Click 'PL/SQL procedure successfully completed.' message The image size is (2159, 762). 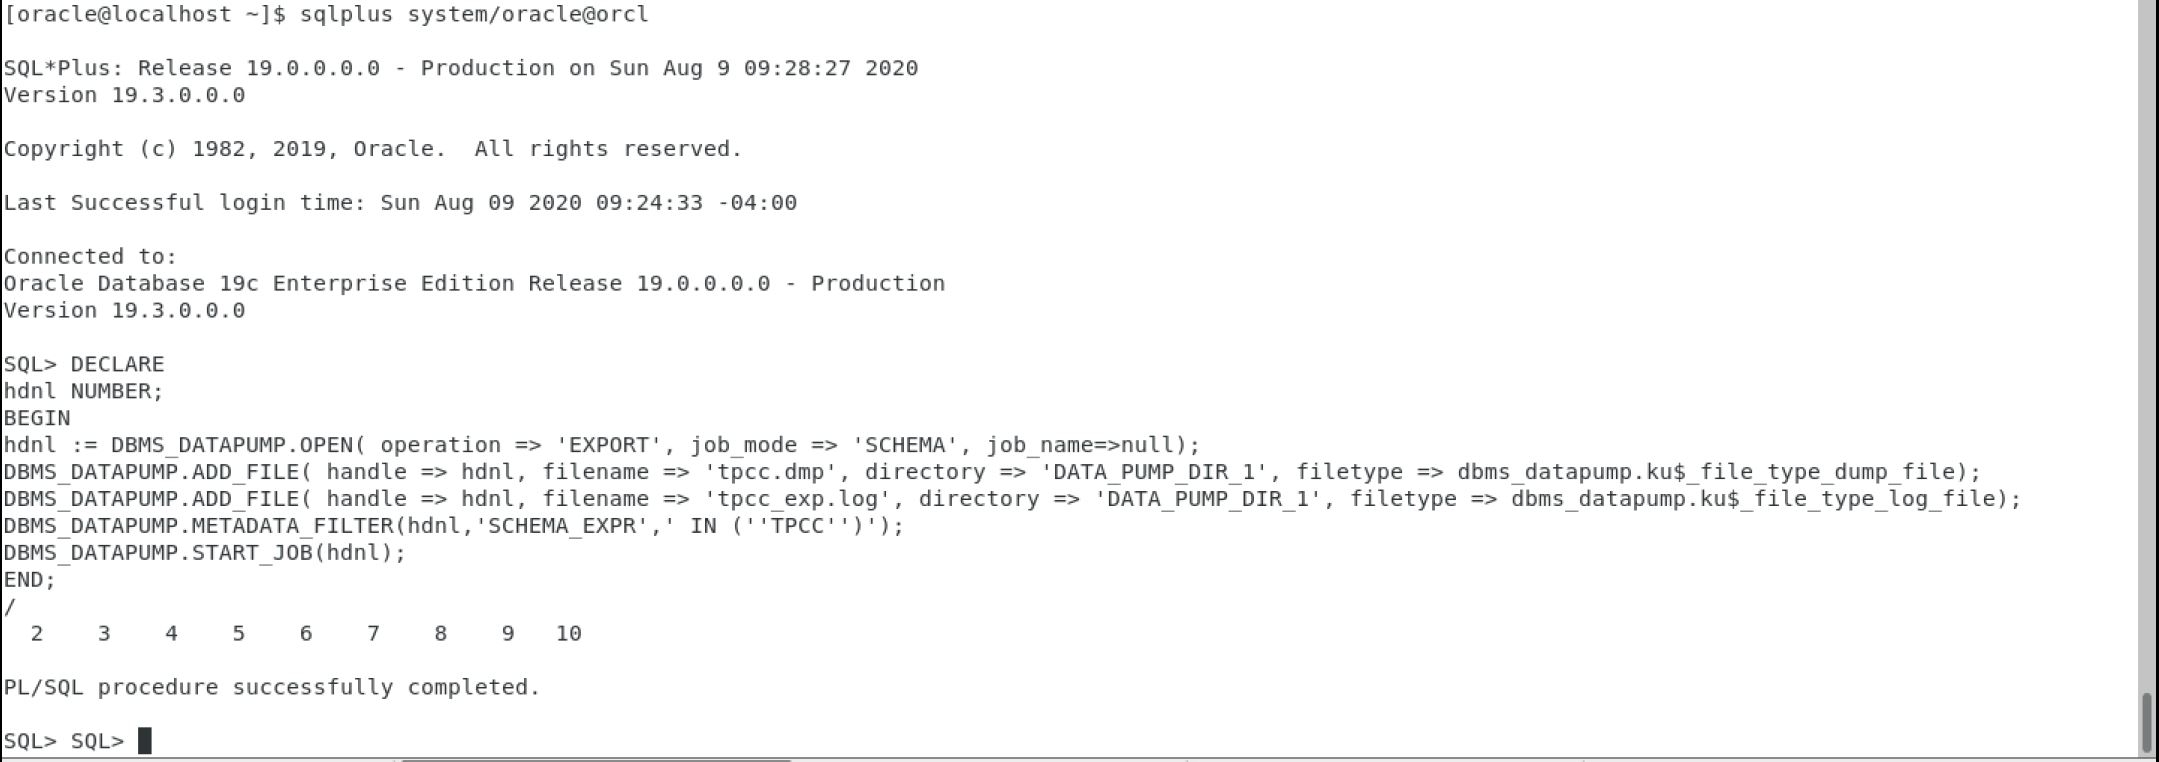272,687
